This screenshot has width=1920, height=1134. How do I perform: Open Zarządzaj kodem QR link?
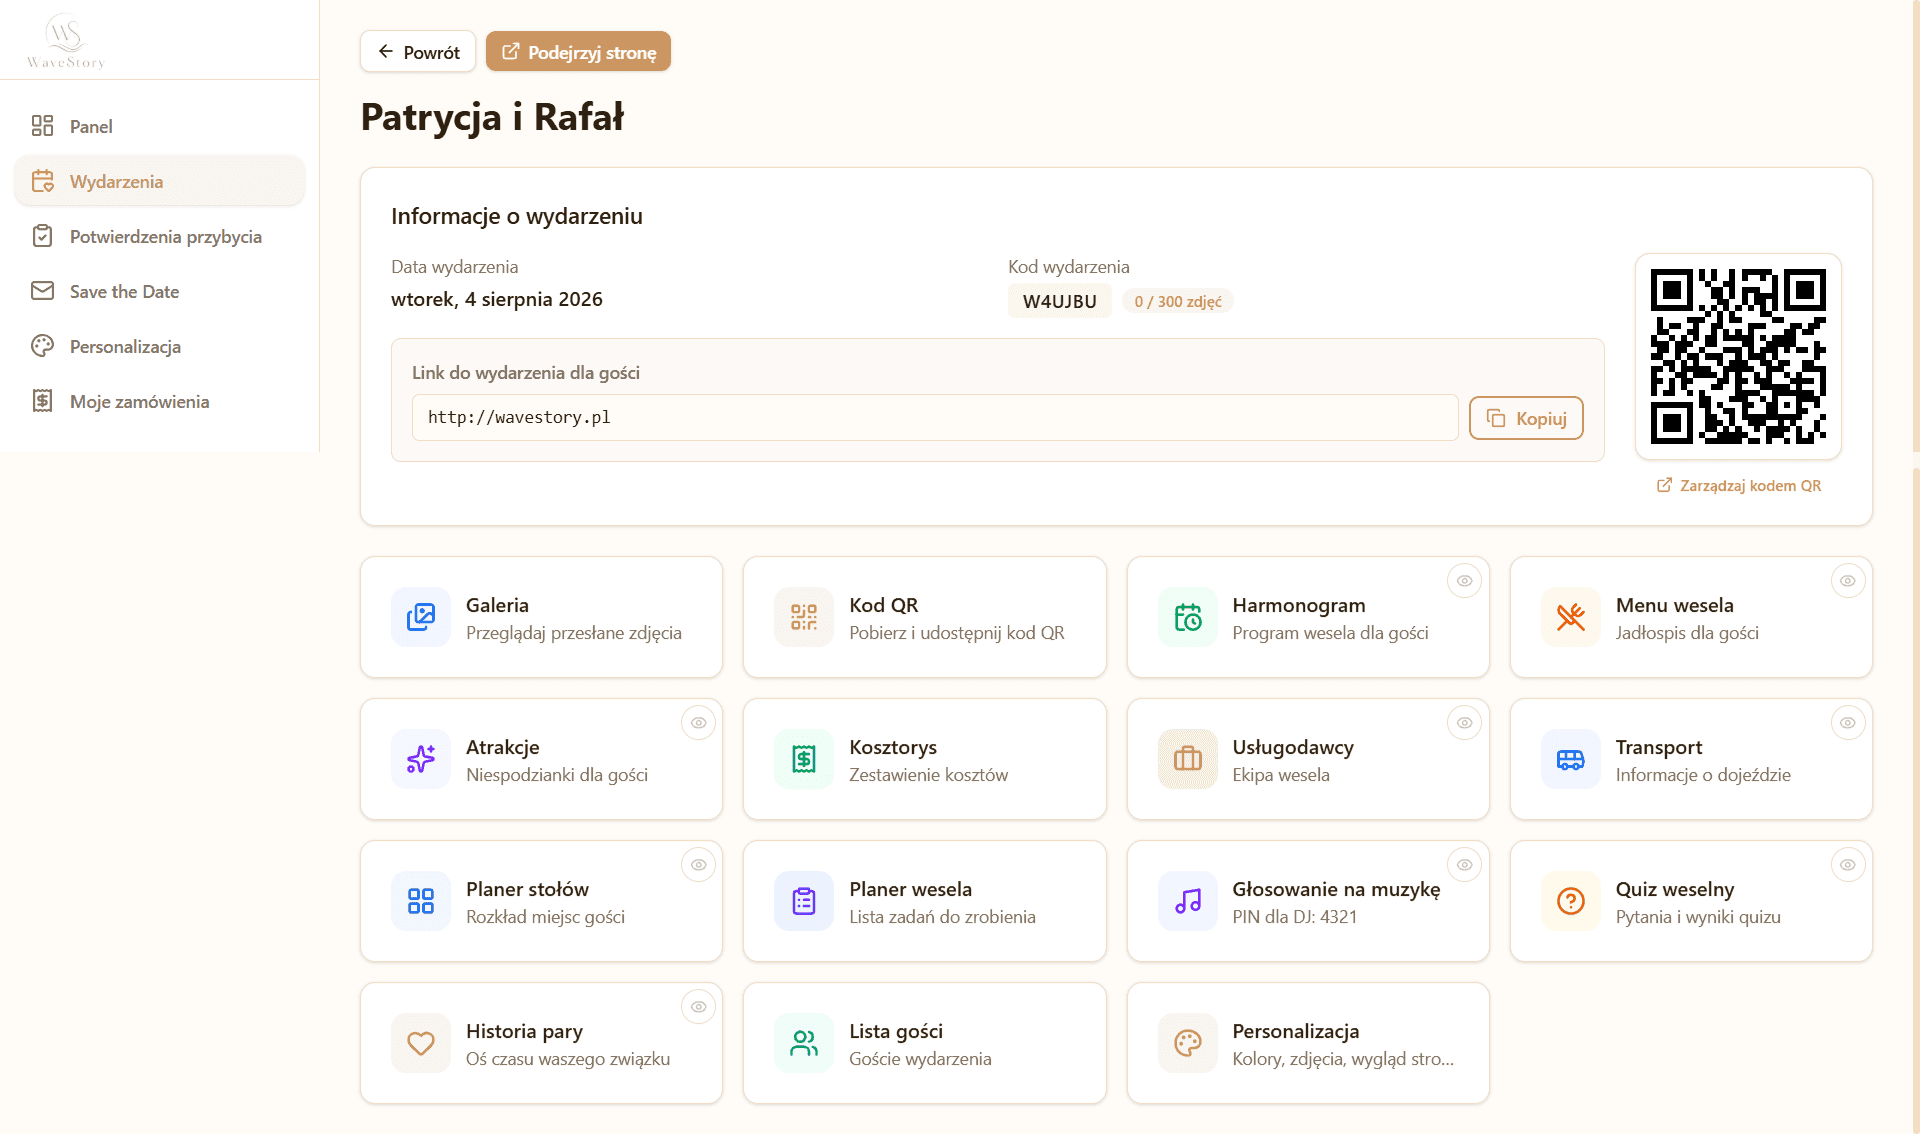pyautogui.click(x=1739, y=485)
